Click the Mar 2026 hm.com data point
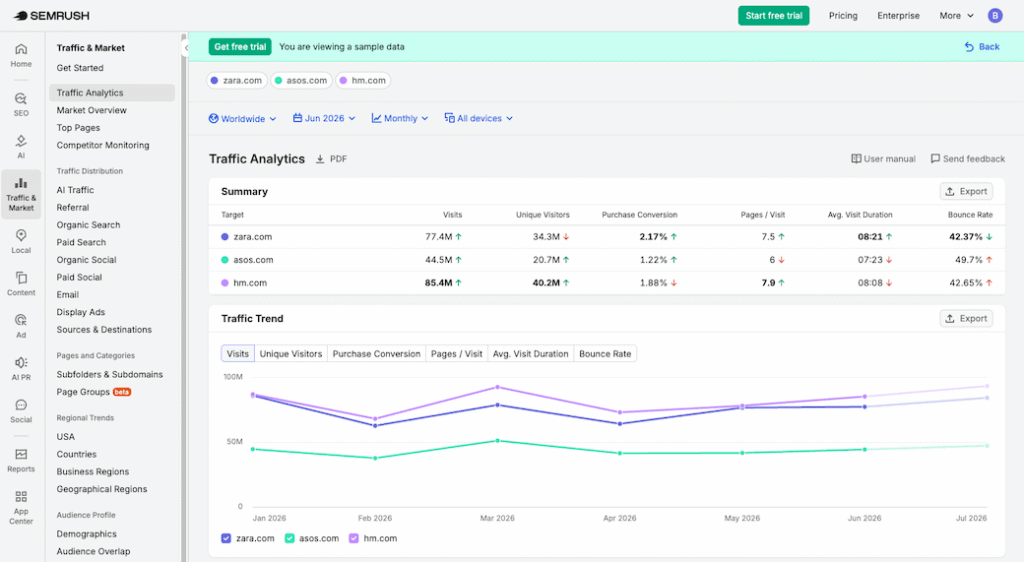1024x562 pixels. [498, 387]
